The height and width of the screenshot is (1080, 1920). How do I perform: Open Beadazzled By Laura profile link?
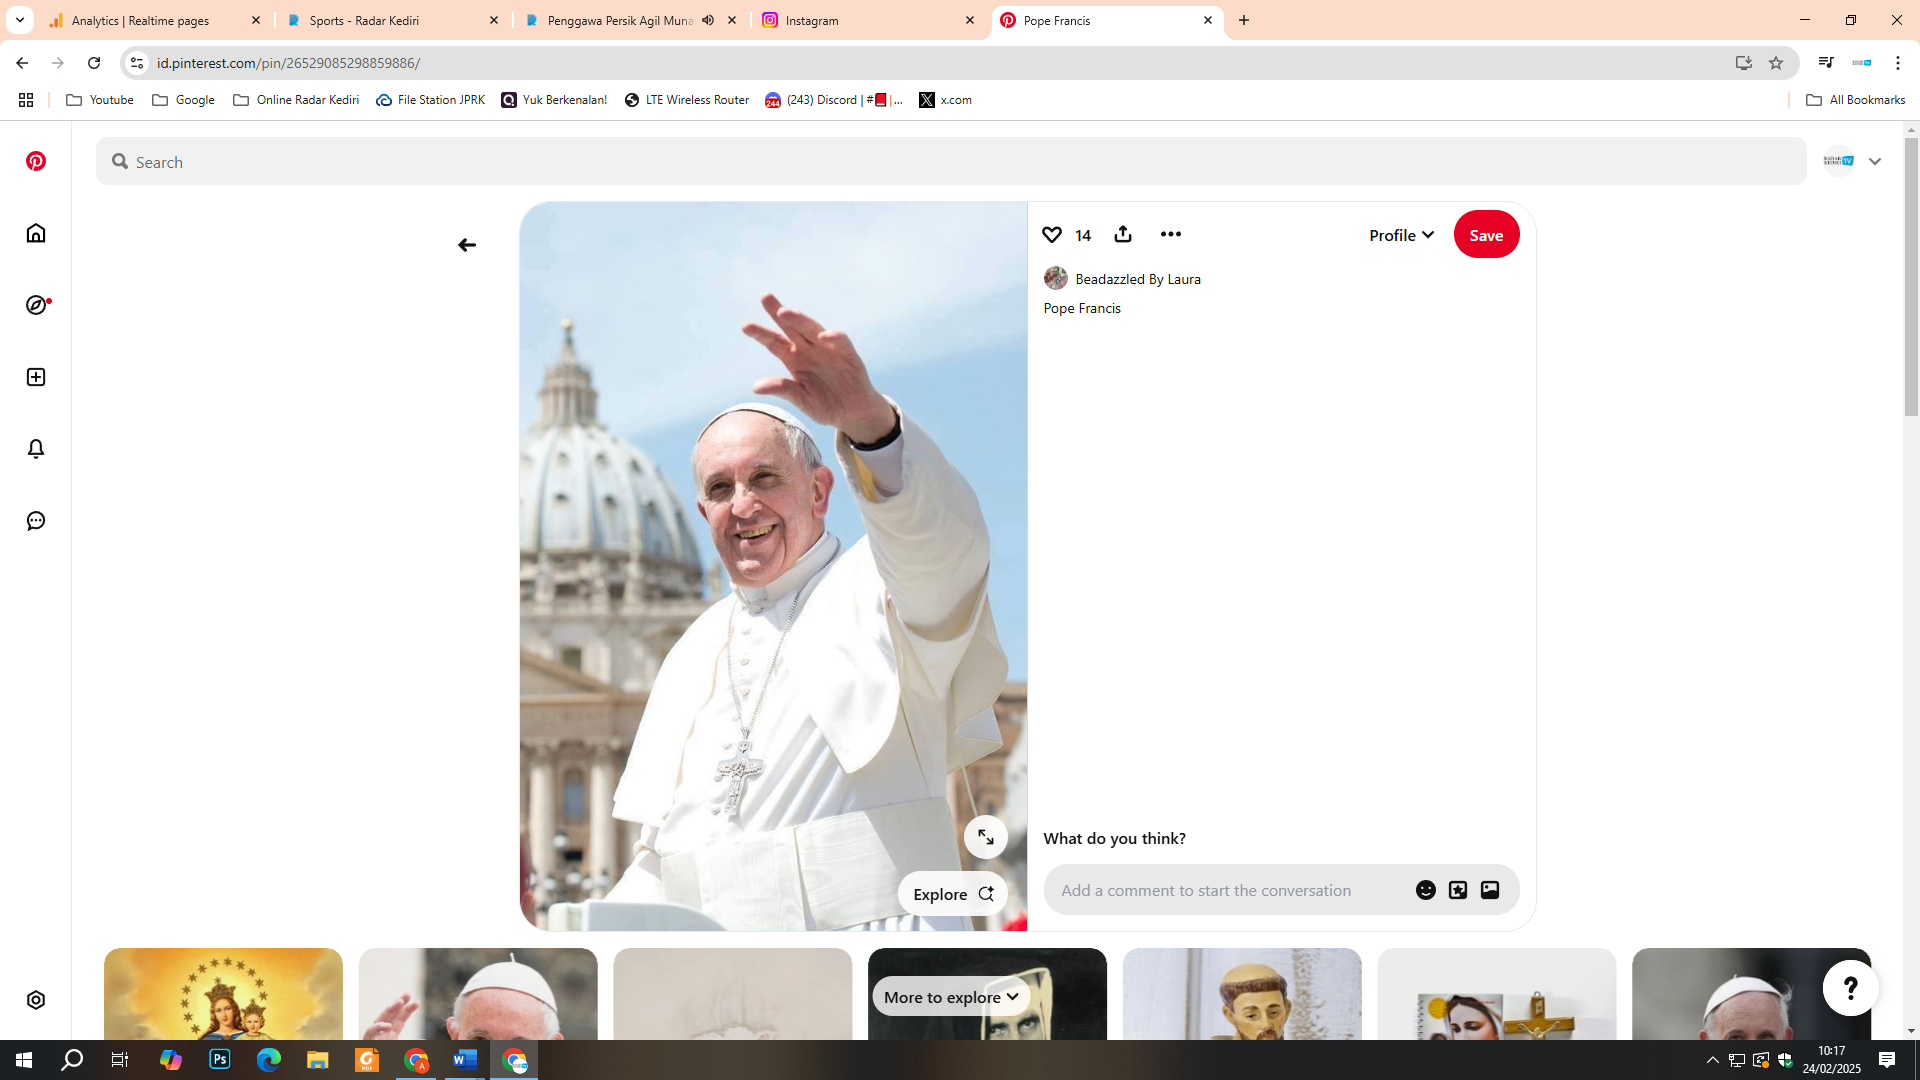pyautogui.click(x=1137, y=279)
